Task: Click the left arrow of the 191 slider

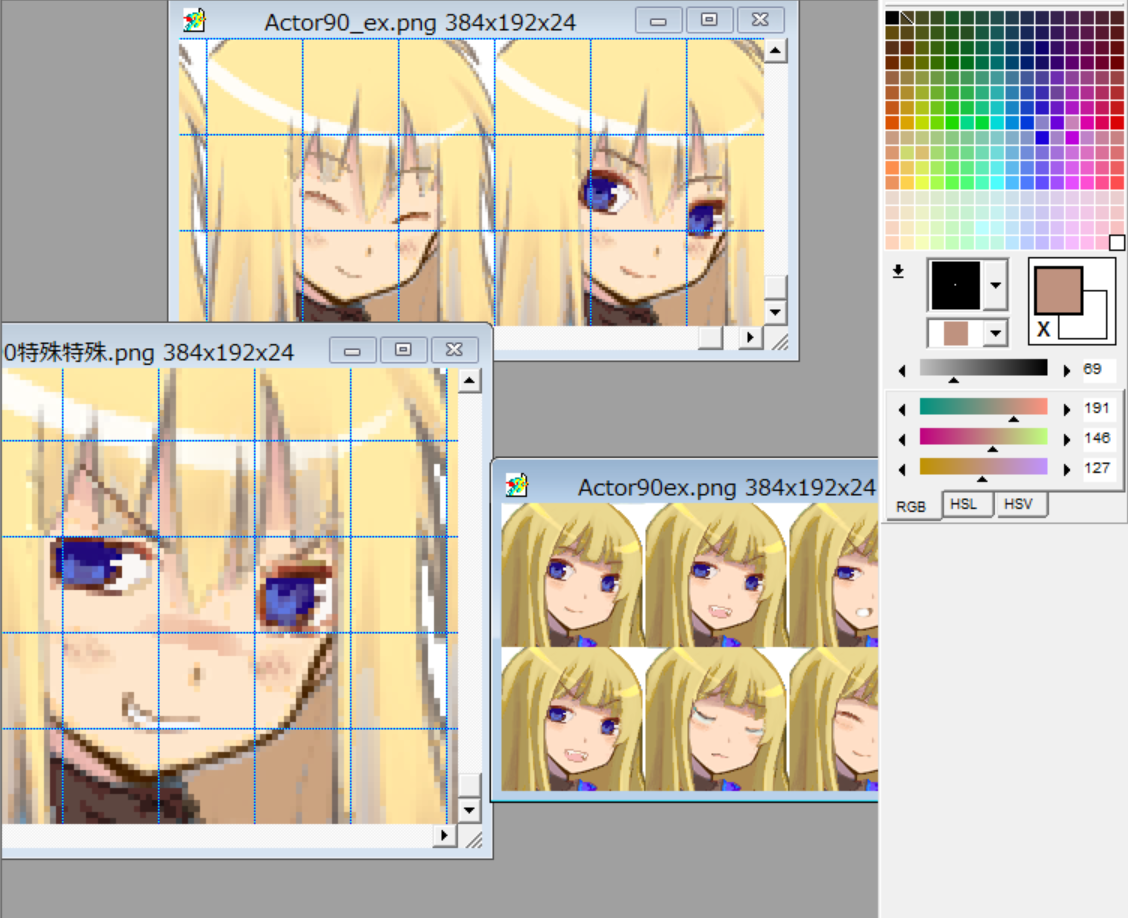Action: pyautogui.click(x=902, y=409)
